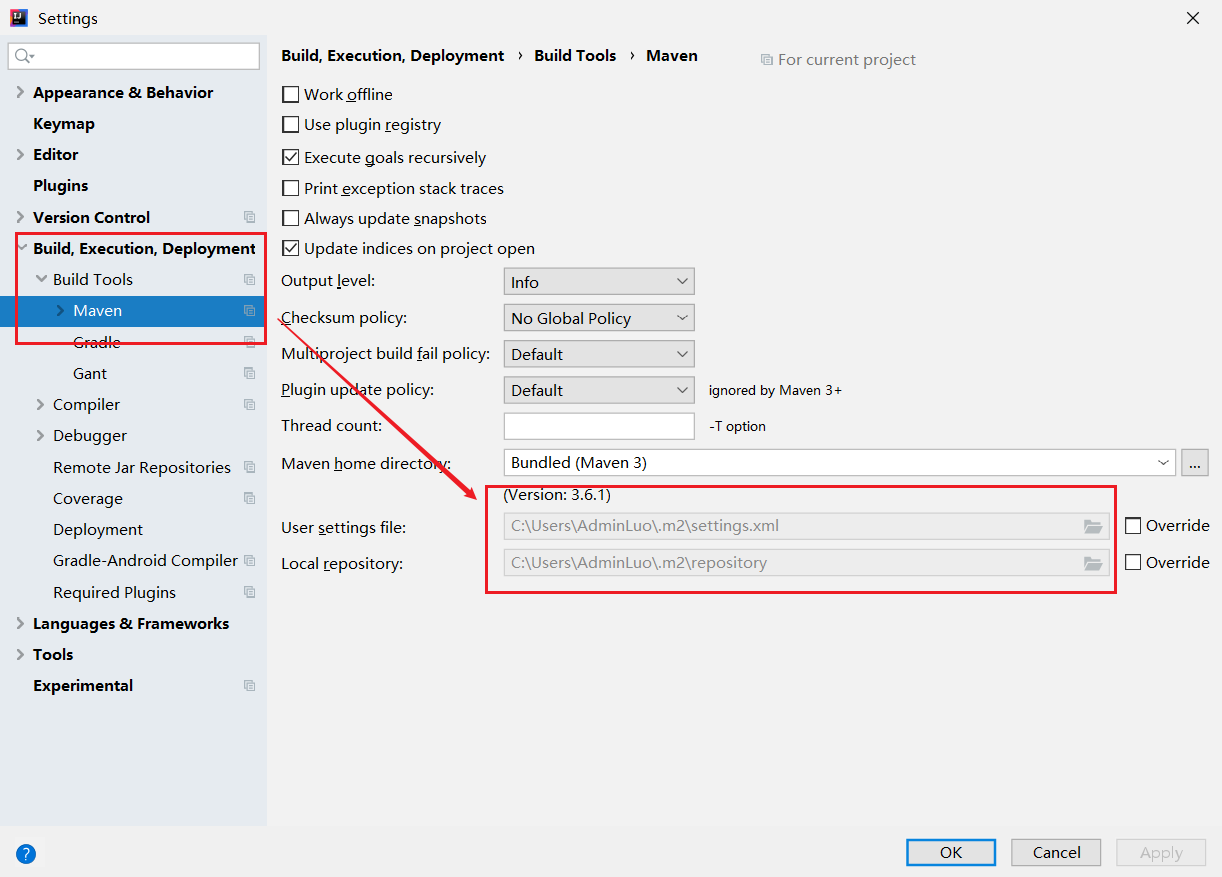1222x877 pixels.
Task: Click the project-level icon next to Gant
Action: pyautogui.click(x=249, y=373)
